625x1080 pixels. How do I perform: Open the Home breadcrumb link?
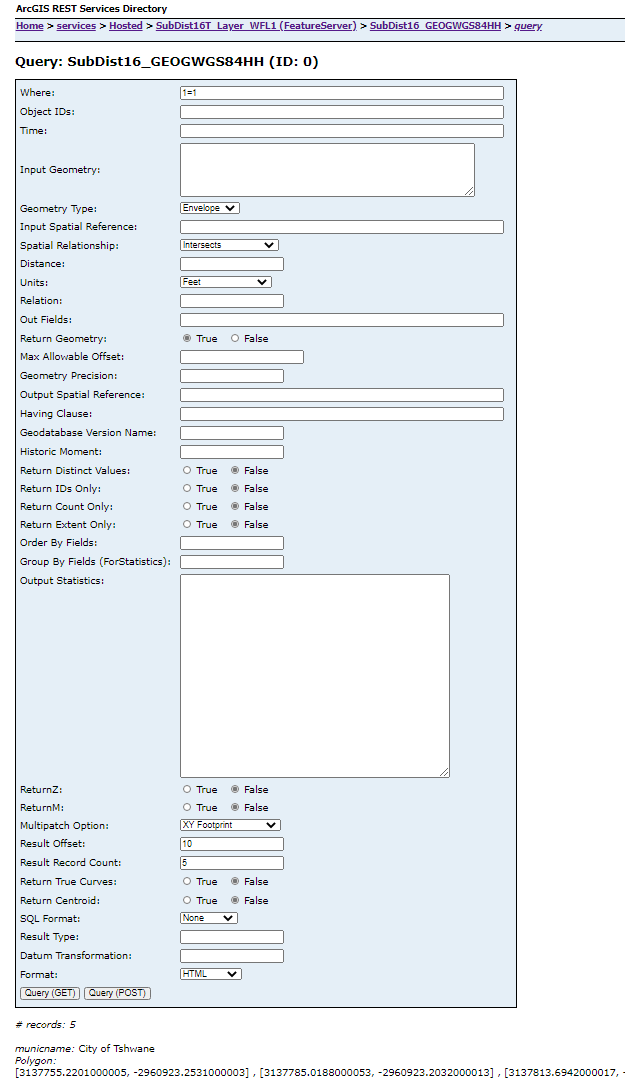tap(30, 26)
